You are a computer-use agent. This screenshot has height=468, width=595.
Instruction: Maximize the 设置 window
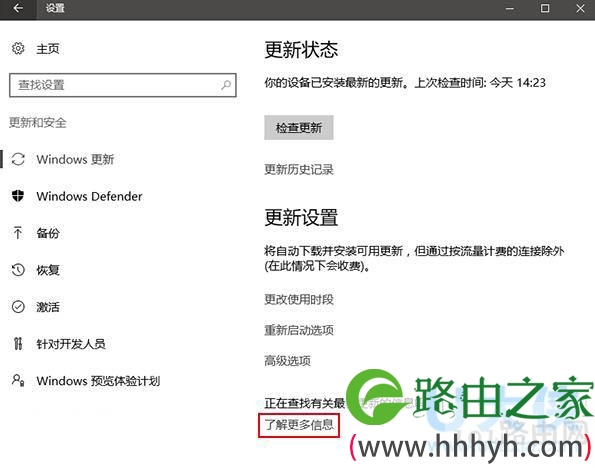coord(545,8)
